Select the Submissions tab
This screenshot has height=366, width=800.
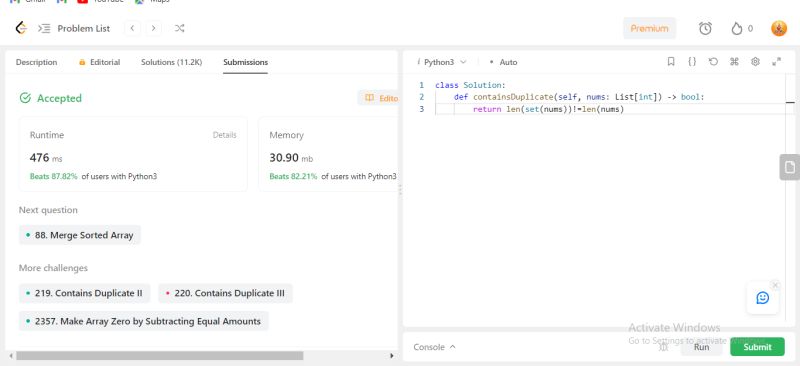pos(245,62)
